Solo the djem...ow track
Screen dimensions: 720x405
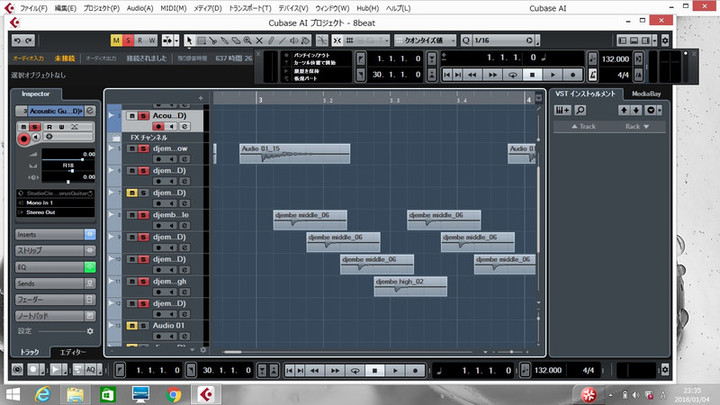click(143, 149)
